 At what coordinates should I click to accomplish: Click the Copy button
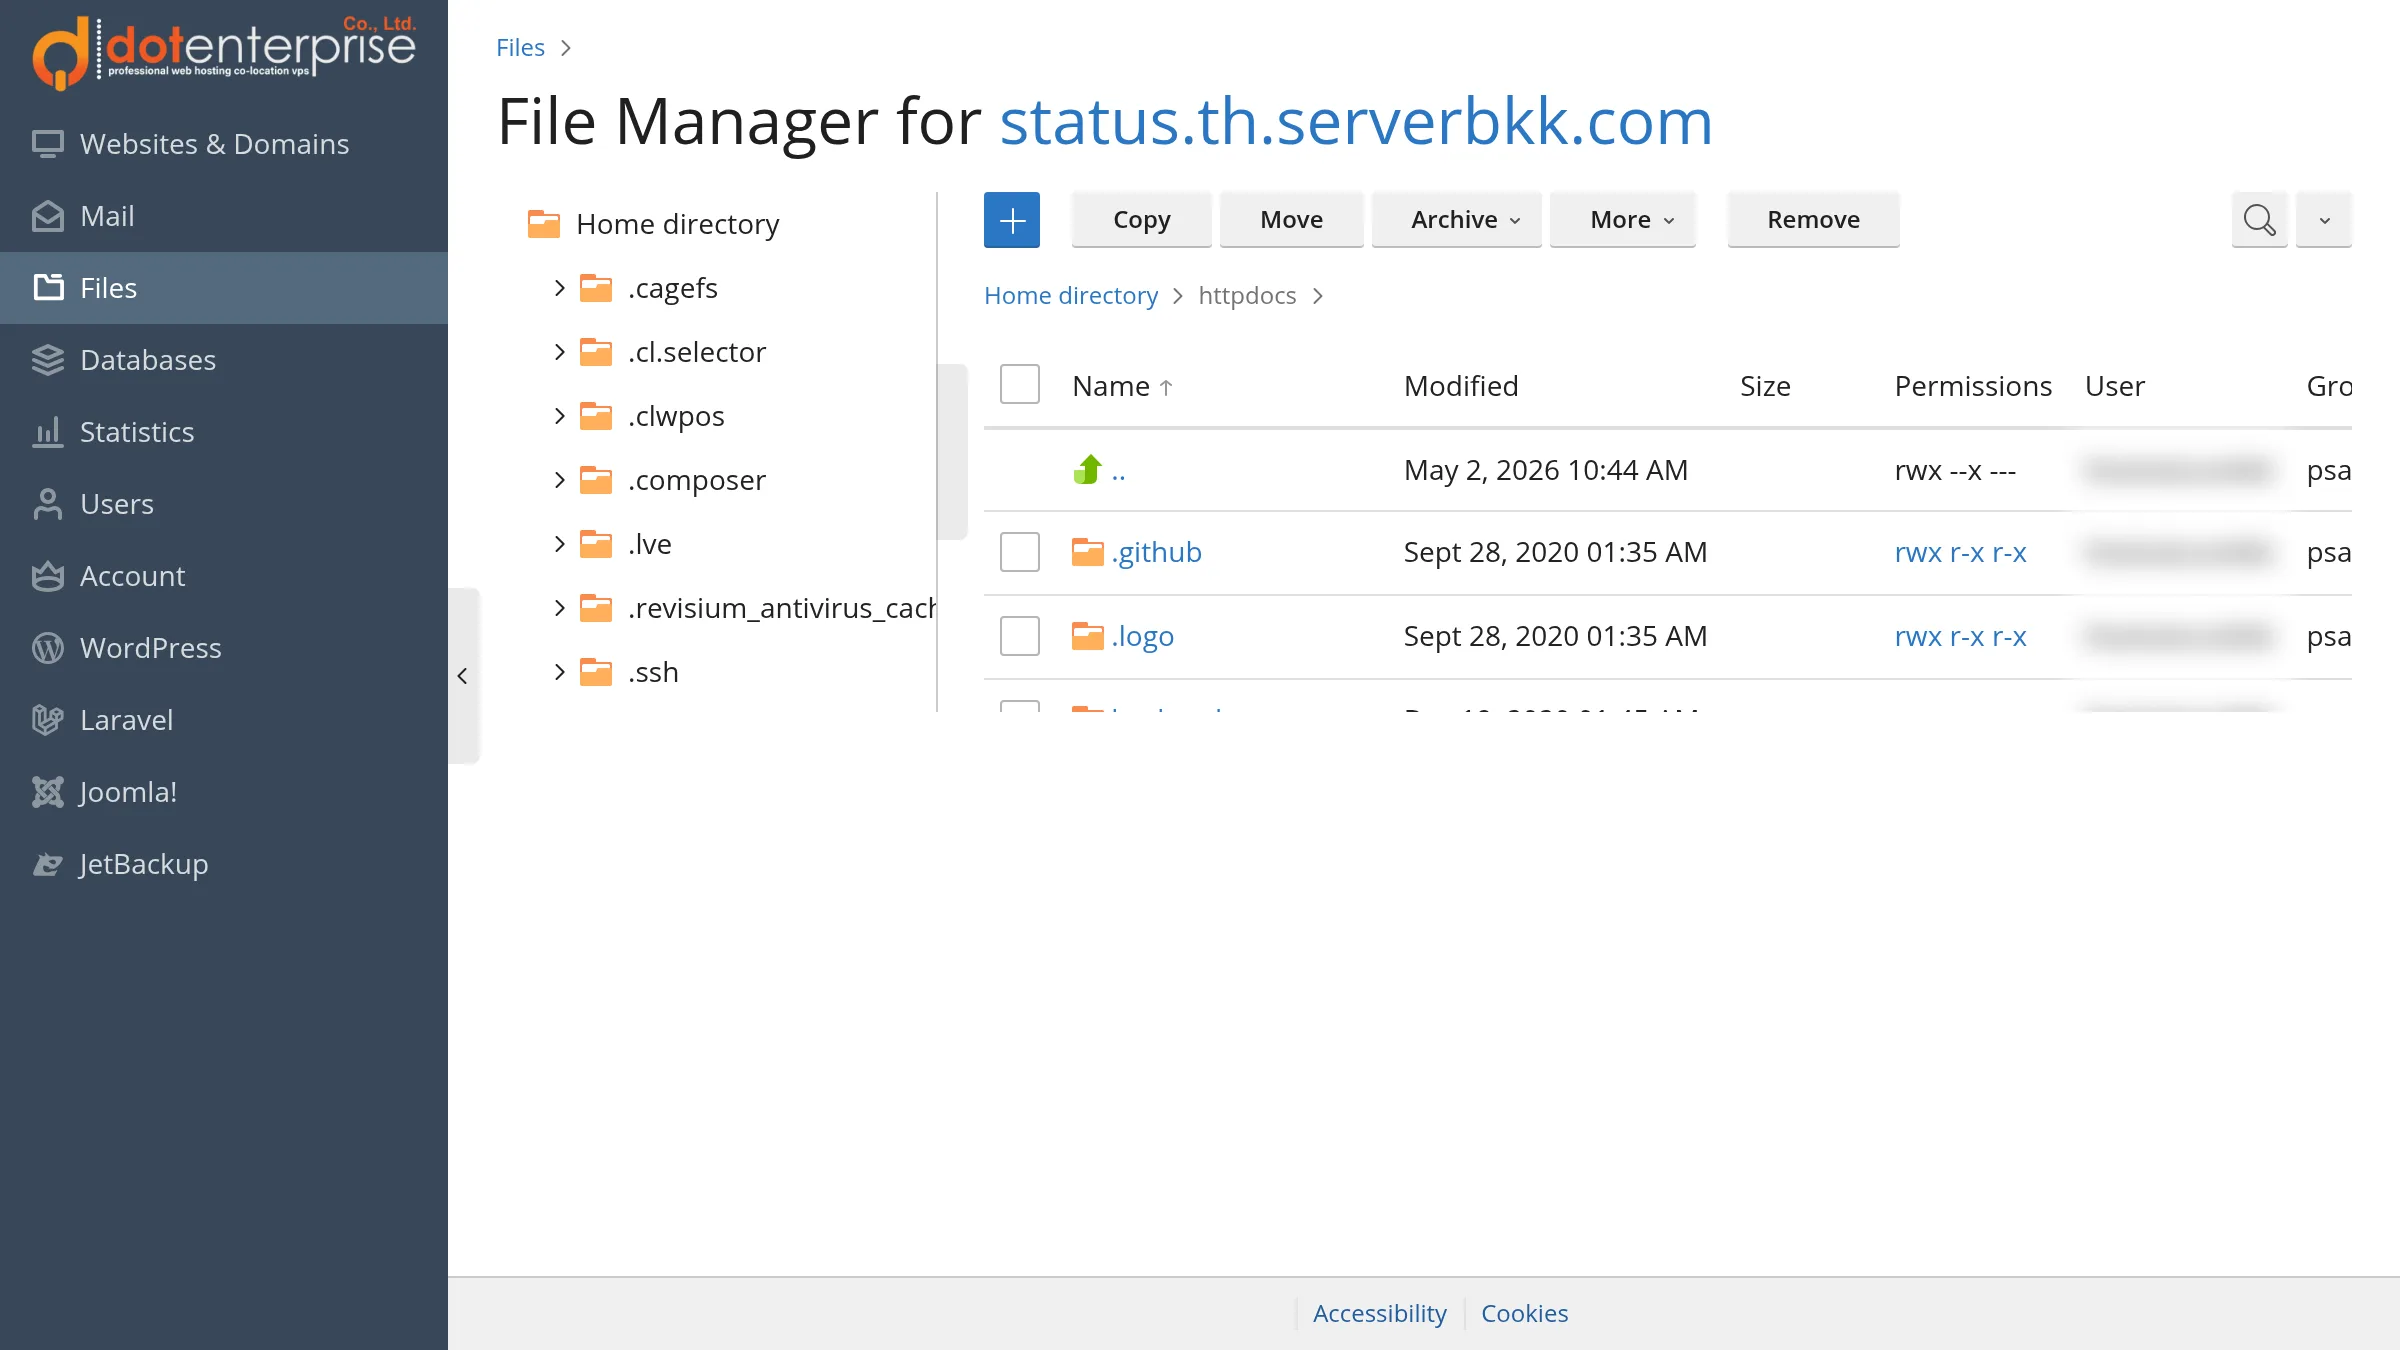click(1141, 220)
